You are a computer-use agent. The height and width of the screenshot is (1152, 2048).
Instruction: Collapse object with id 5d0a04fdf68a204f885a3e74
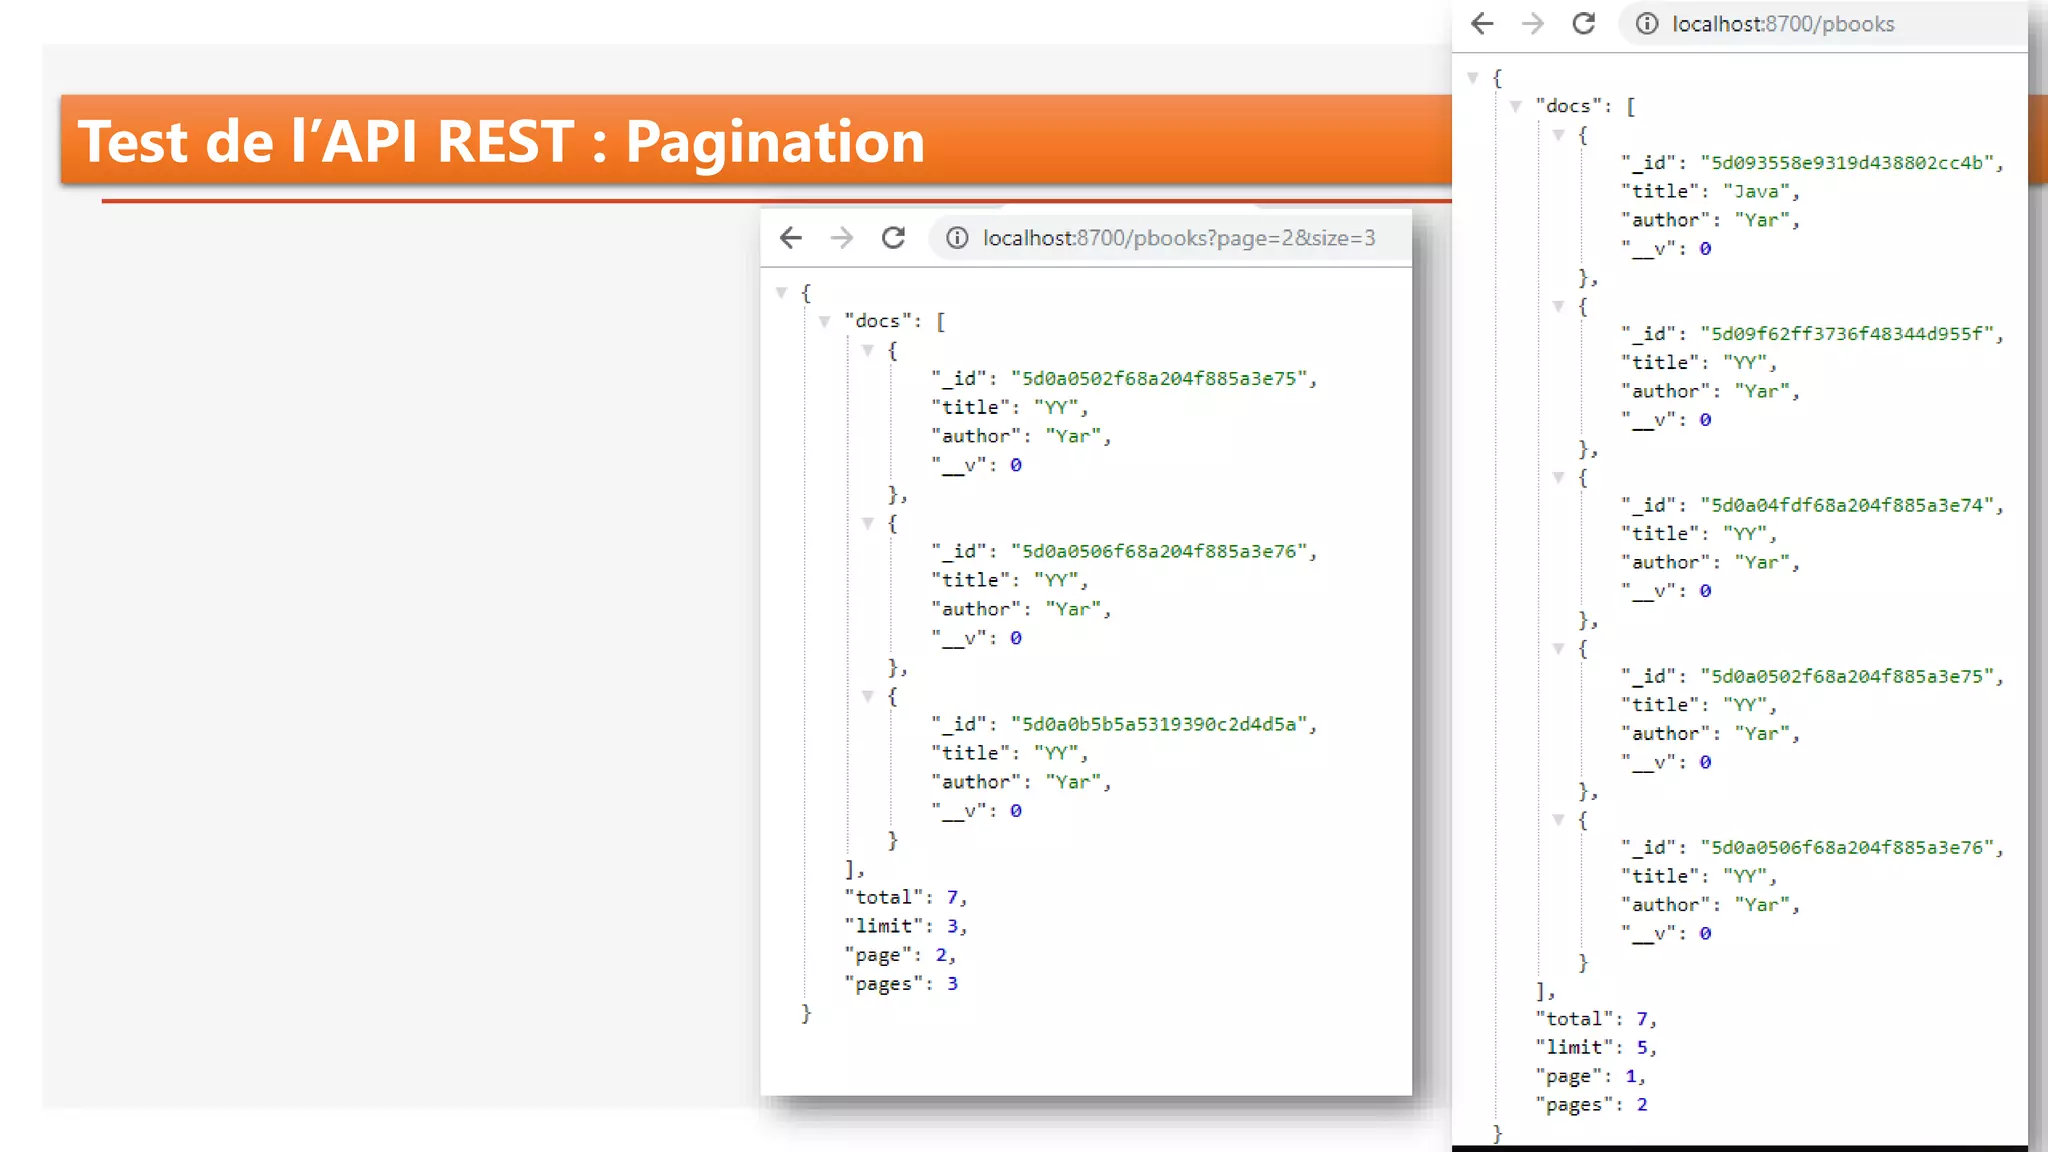coord(1558,478)
